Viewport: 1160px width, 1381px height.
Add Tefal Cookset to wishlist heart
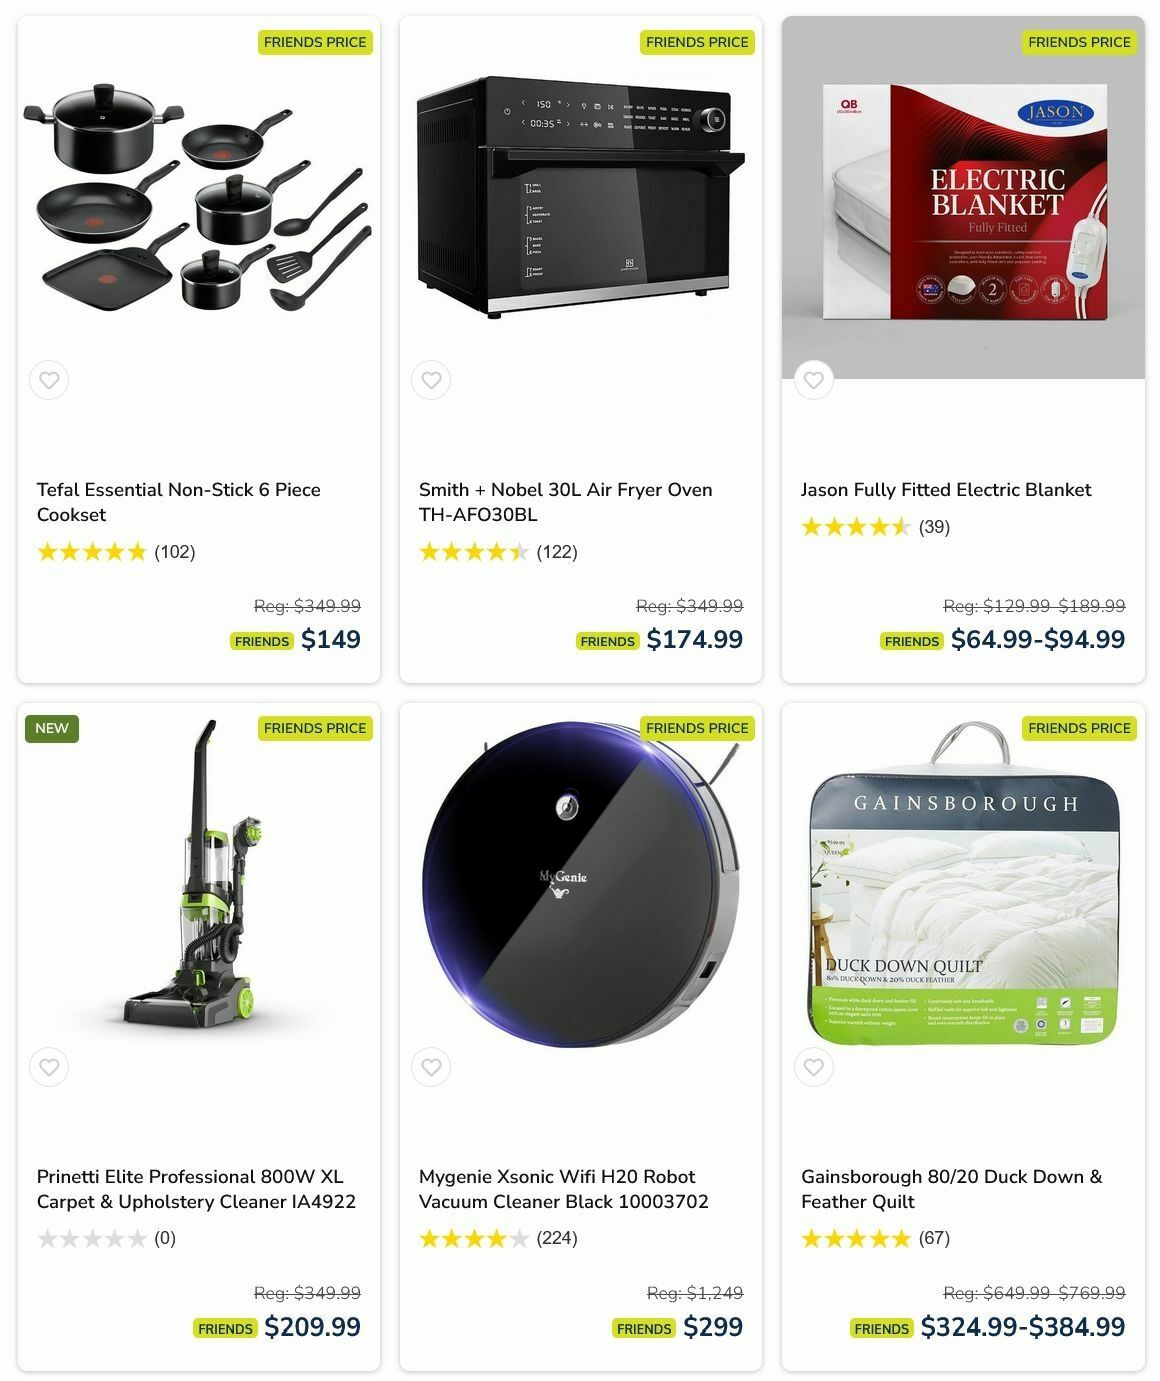tap(49, 380)
